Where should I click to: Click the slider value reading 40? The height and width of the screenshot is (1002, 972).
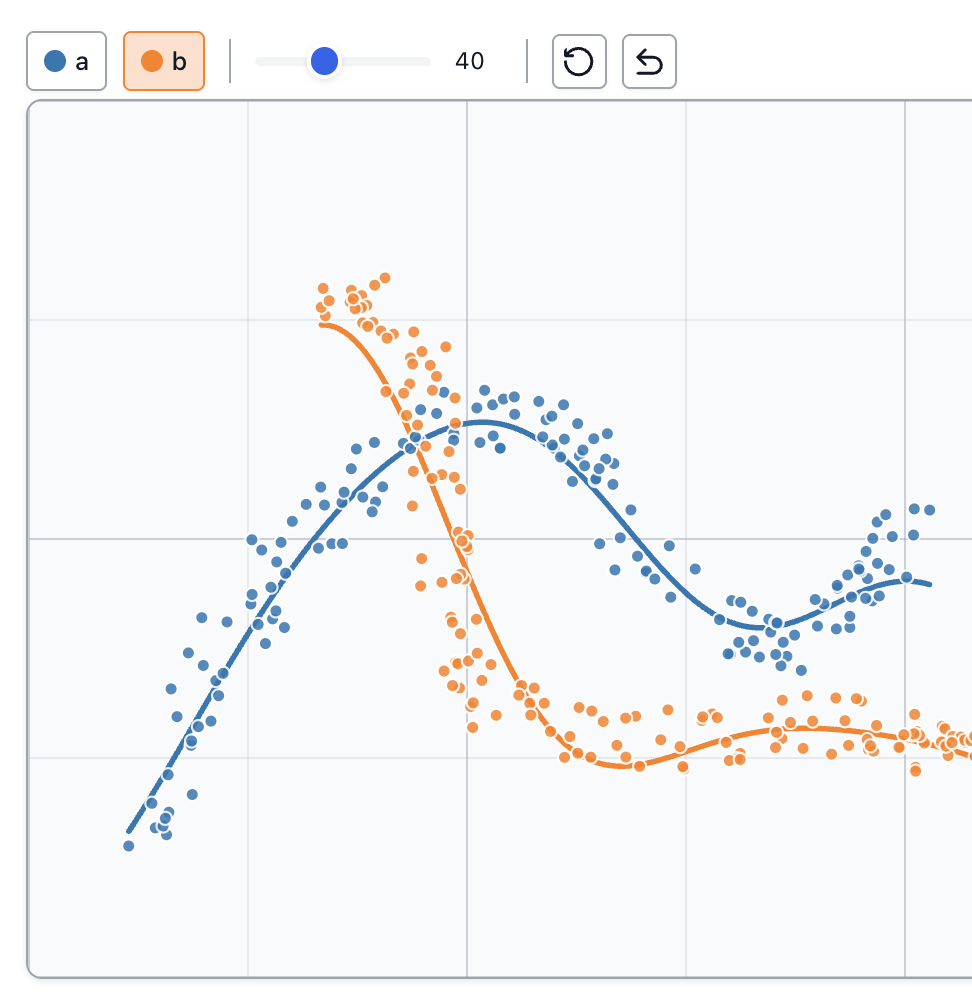pos(469,62)
